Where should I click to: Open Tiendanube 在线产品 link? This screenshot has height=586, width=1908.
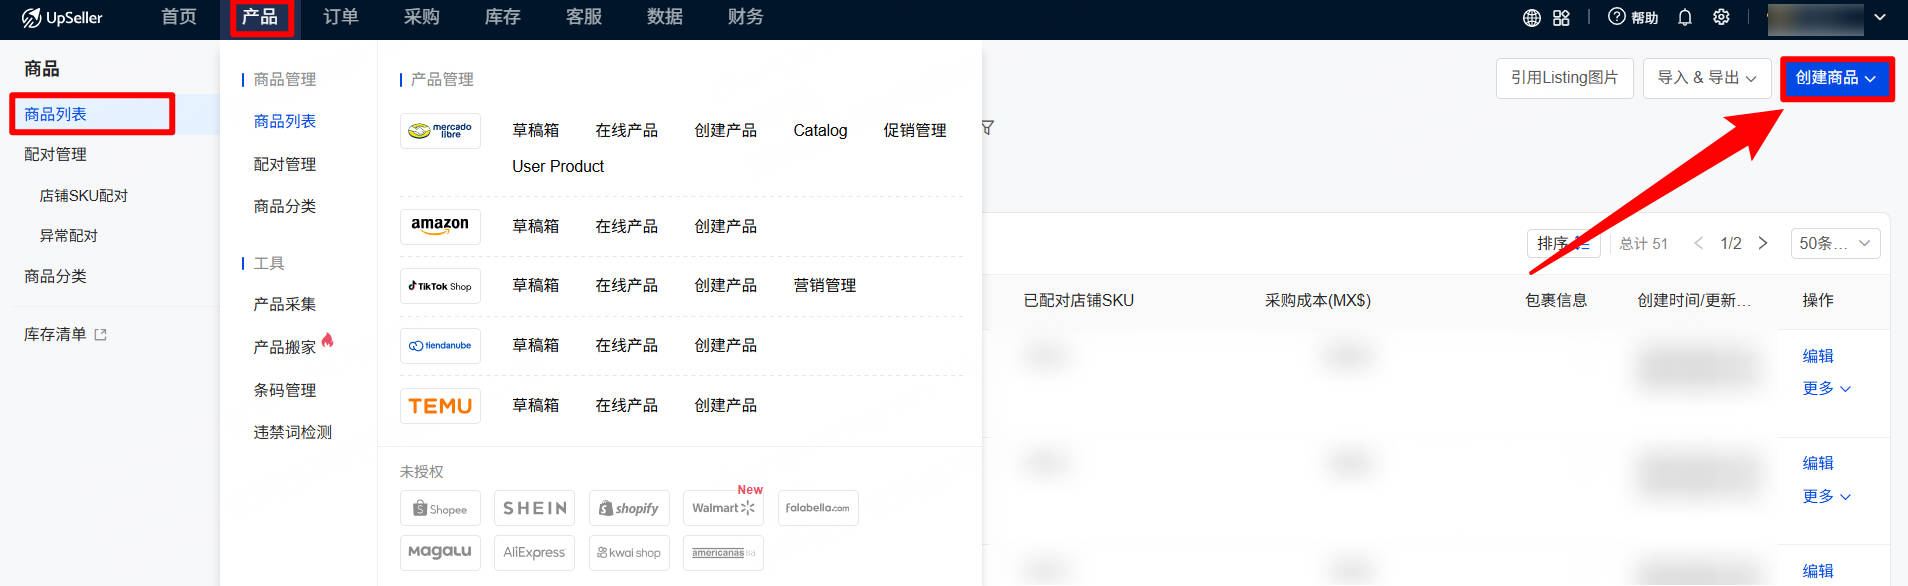click(627, 346)
